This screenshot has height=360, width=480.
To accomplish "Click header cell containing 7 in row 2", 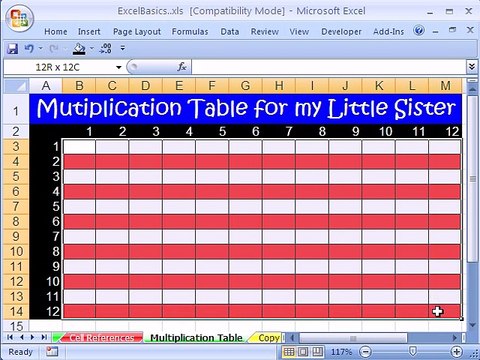I will point(279,131).
